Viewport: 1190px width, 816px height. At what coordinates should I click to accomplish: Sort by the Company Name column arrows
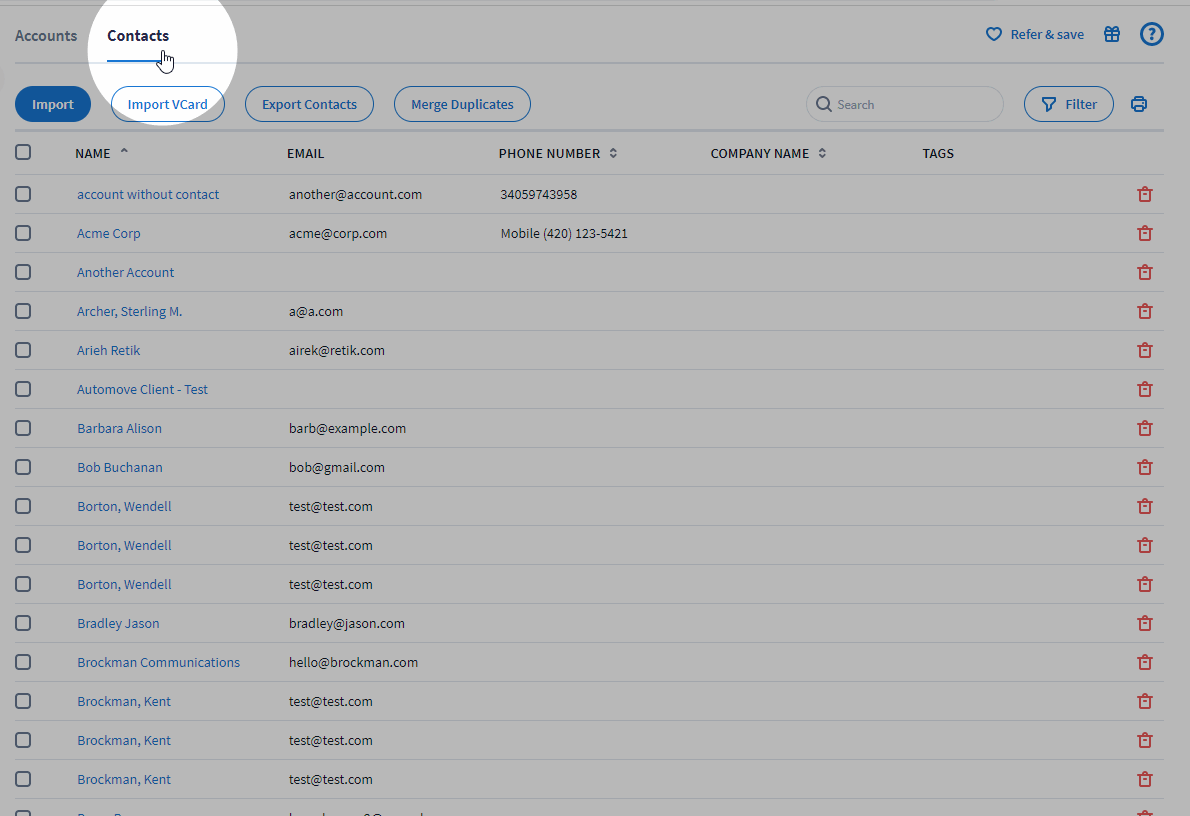822,154
